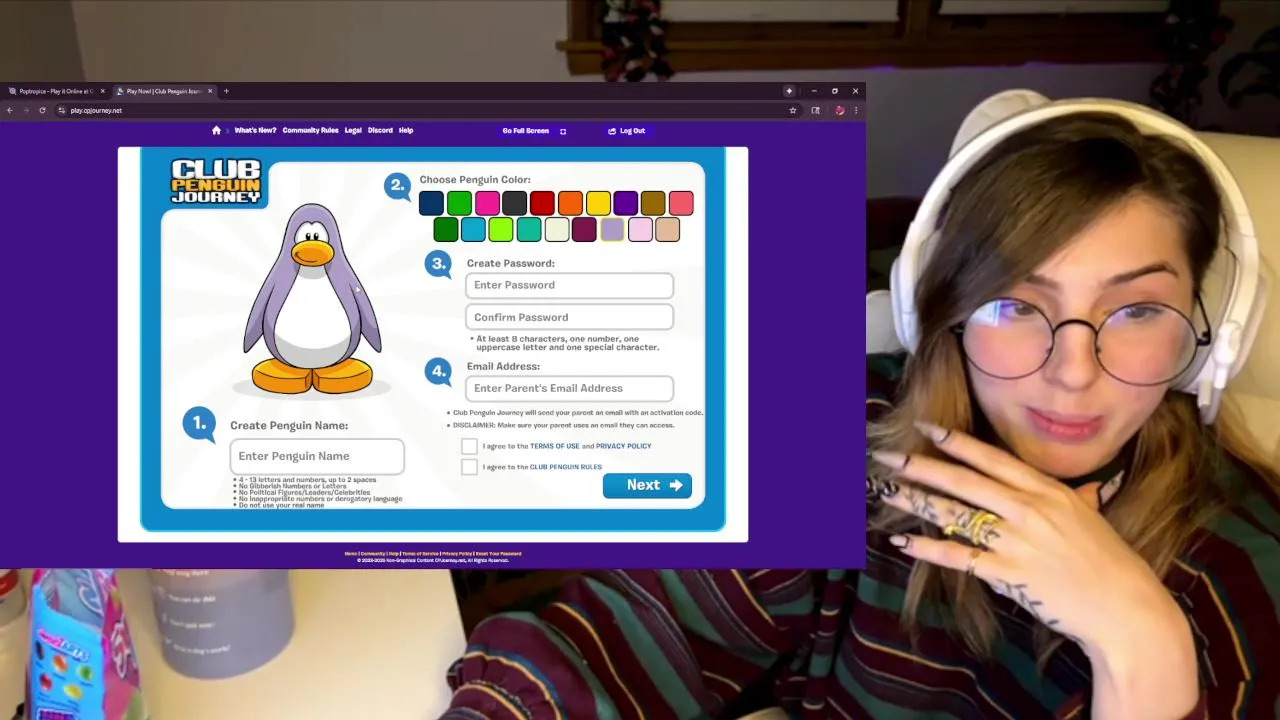Reload the page with the refresh icon
Image resolution: width=1280 pixels, height=720 pixels.
click(x=42, y=110)
